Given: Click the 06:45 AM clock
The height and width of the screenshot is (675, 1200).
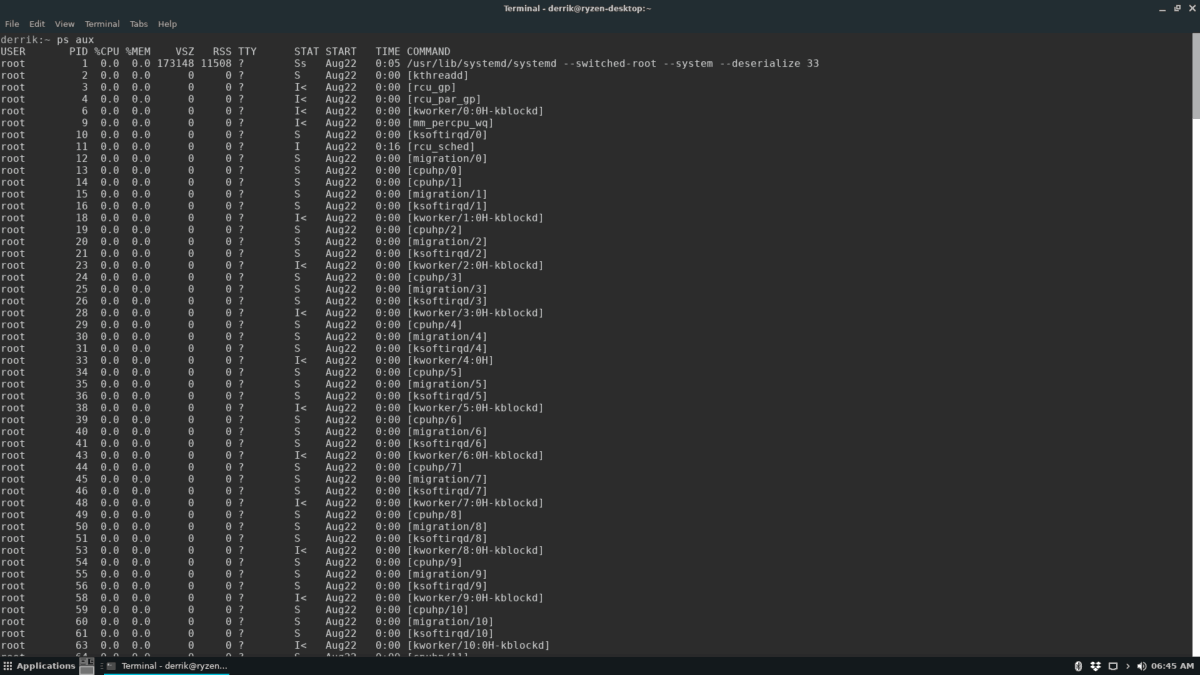Looking at the screenshot, I should pos(1172,666).
